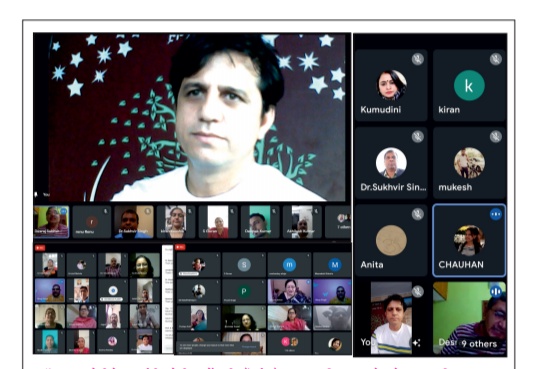Select the first filmstrip tile with green background
This screenshot has height=369, width=540.
tap(51, 222)
